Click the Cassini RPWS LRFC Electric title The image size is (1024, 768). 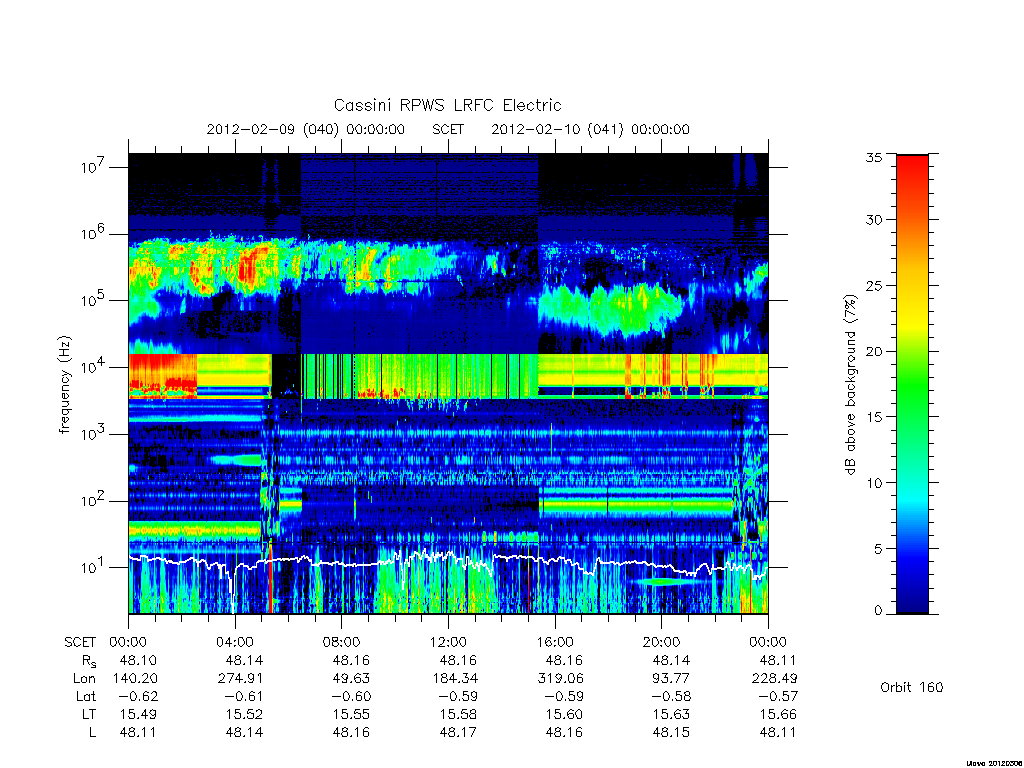[447, 105]
